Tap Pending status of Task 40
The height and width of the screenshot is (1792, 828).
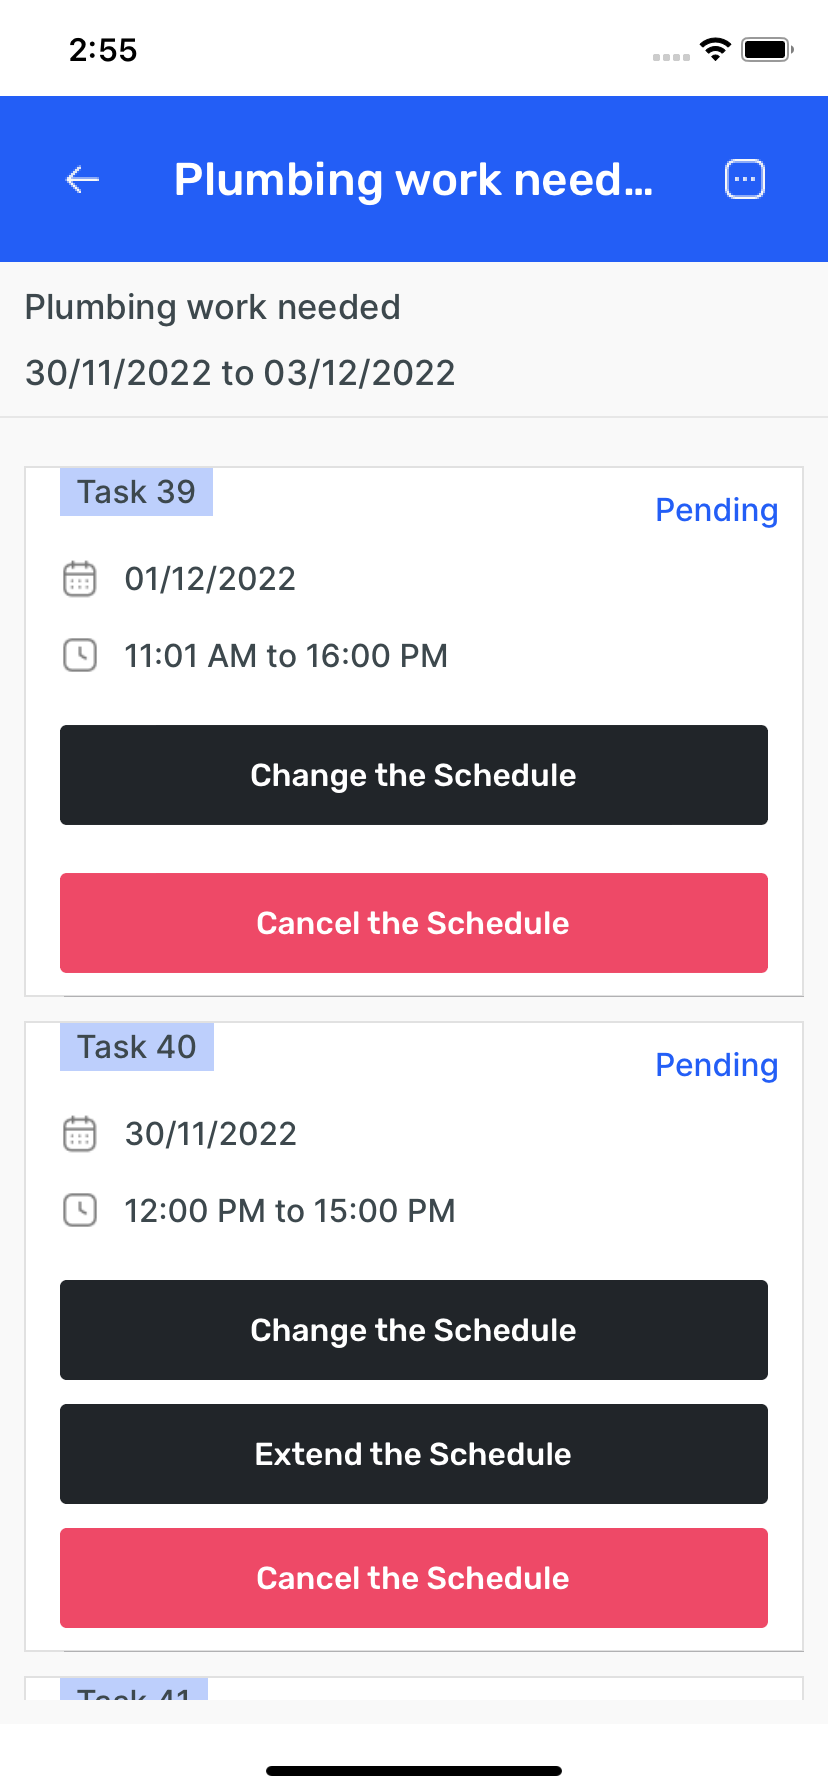(x=716, y=1065)
